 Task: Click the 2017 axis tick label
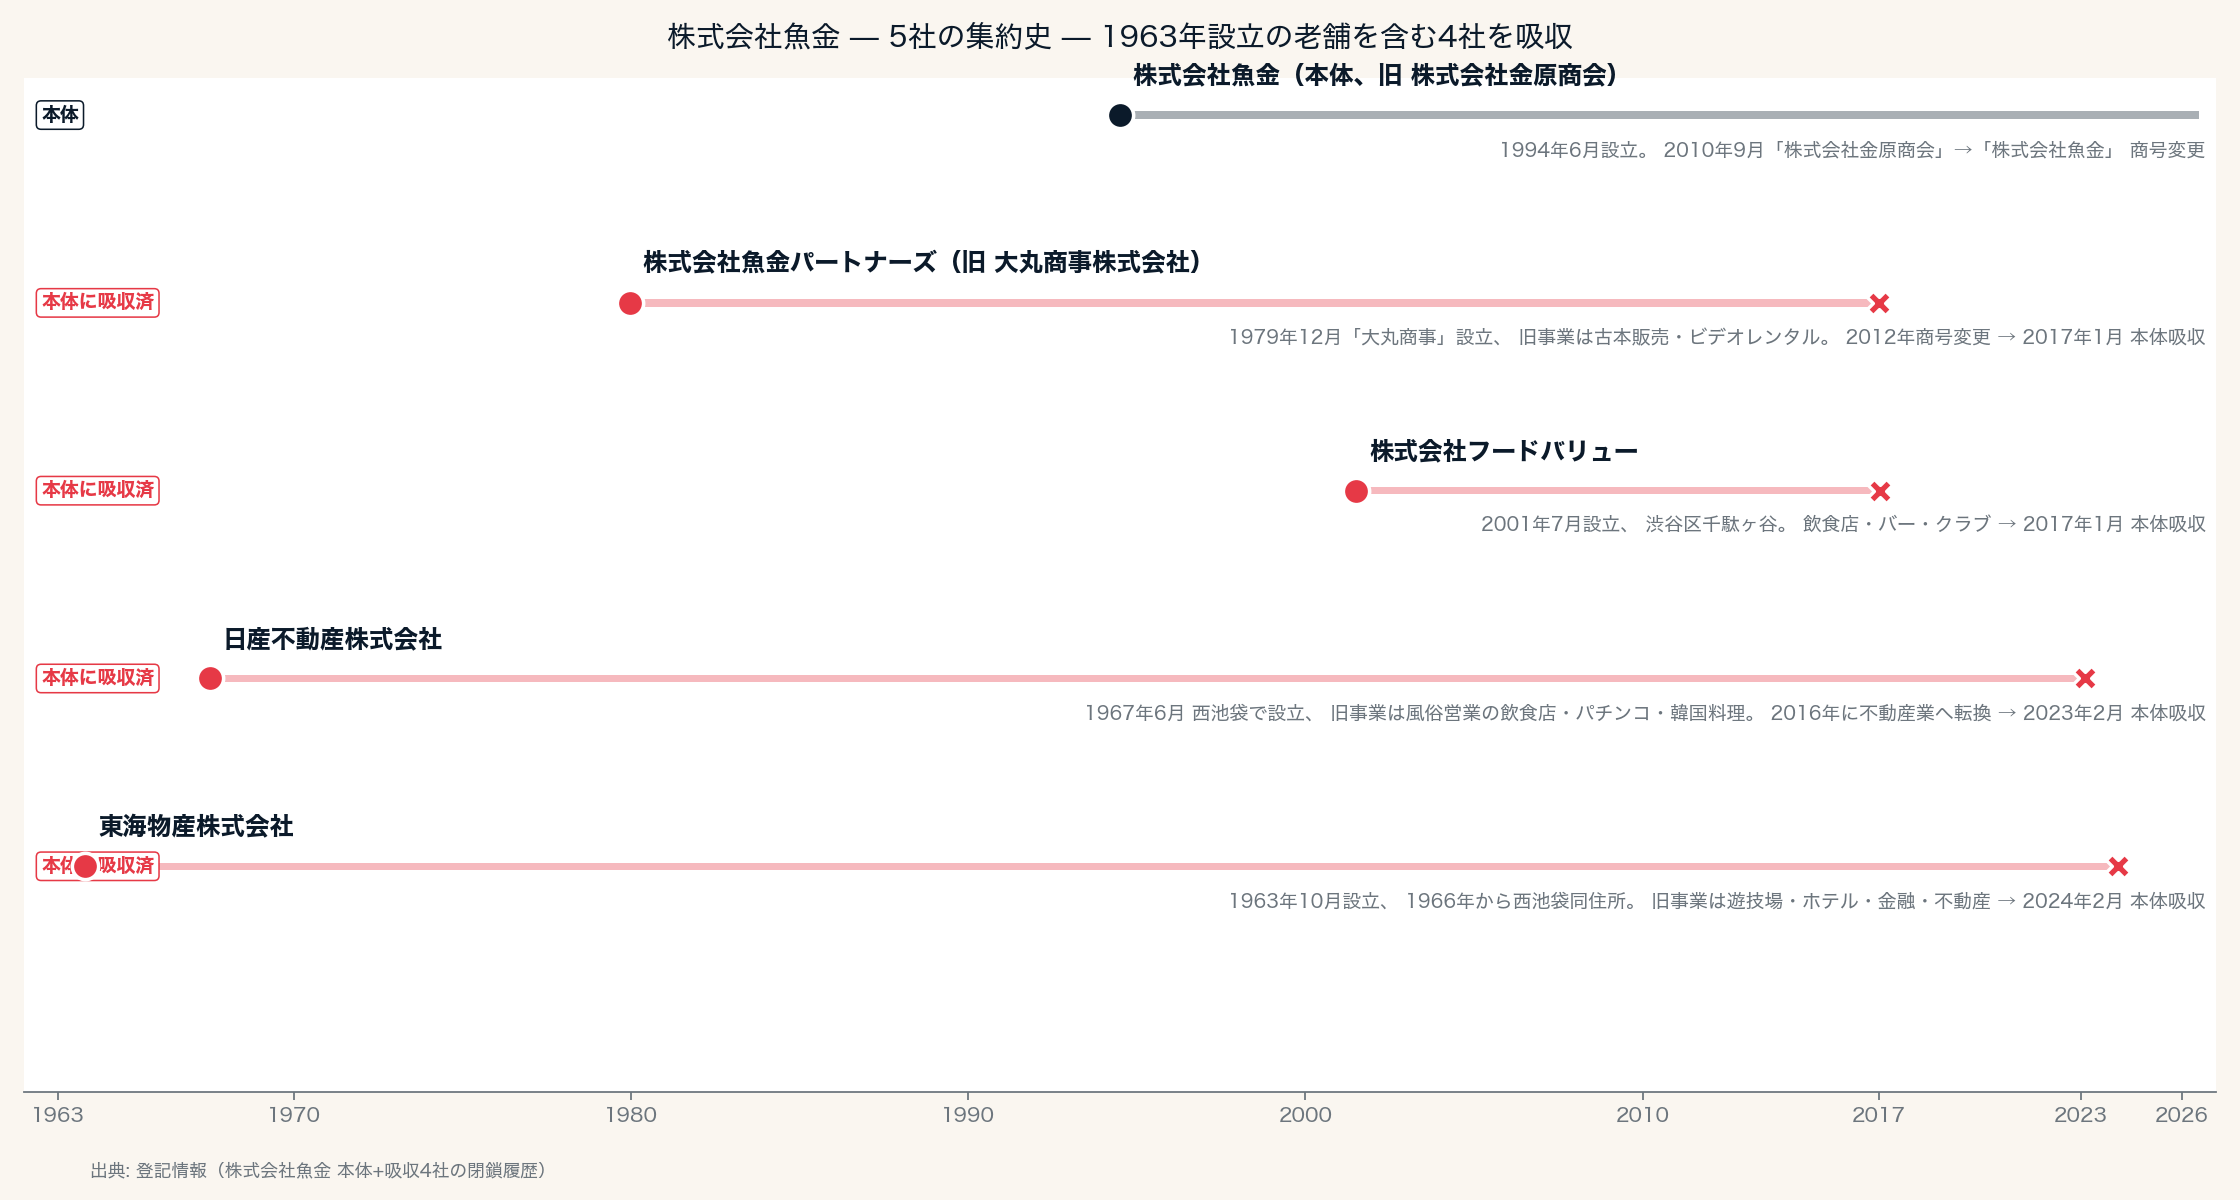coord(1878,1115)
